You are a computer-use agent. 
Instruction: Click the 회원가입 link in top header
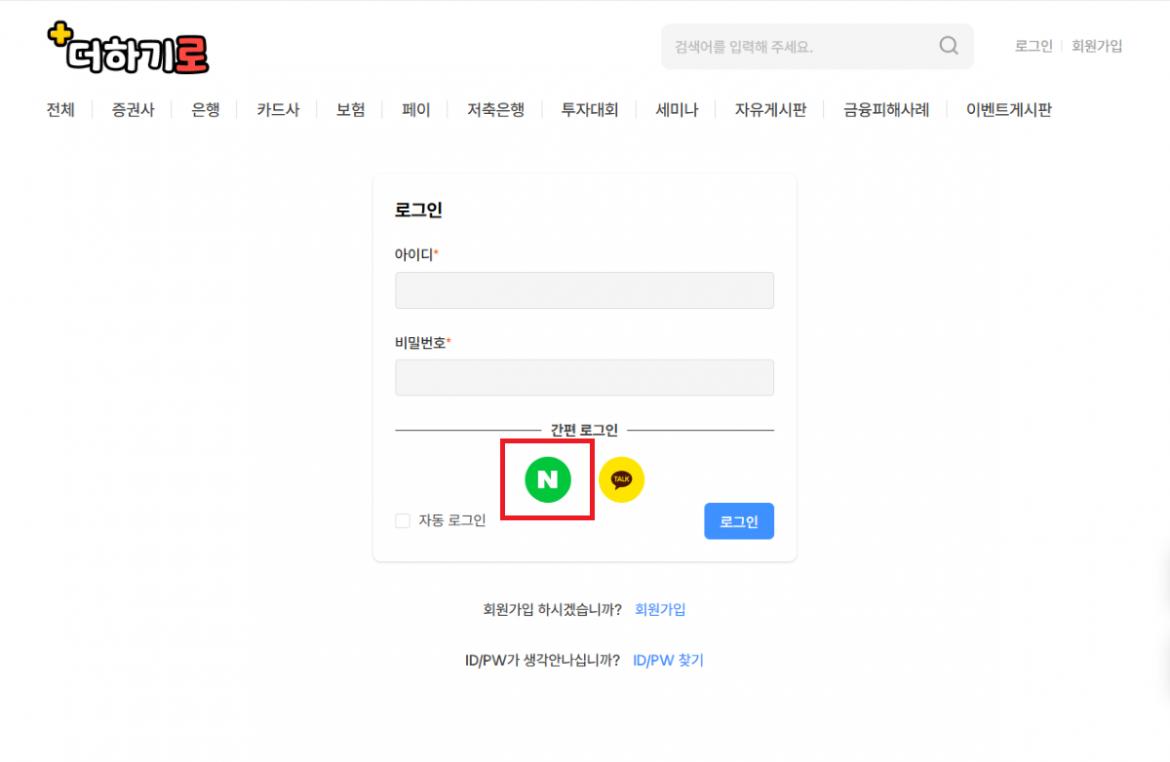(x=1097, y=46)
